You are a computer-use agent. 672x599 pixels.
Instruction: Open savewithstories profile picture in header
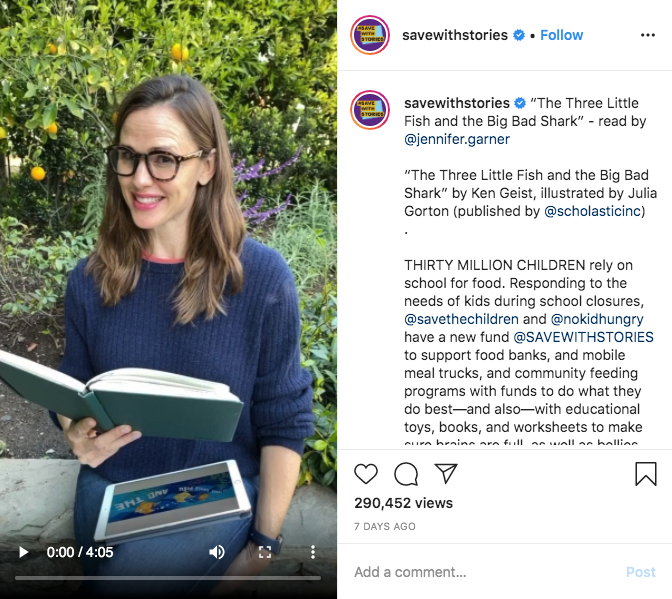[370, 35]
